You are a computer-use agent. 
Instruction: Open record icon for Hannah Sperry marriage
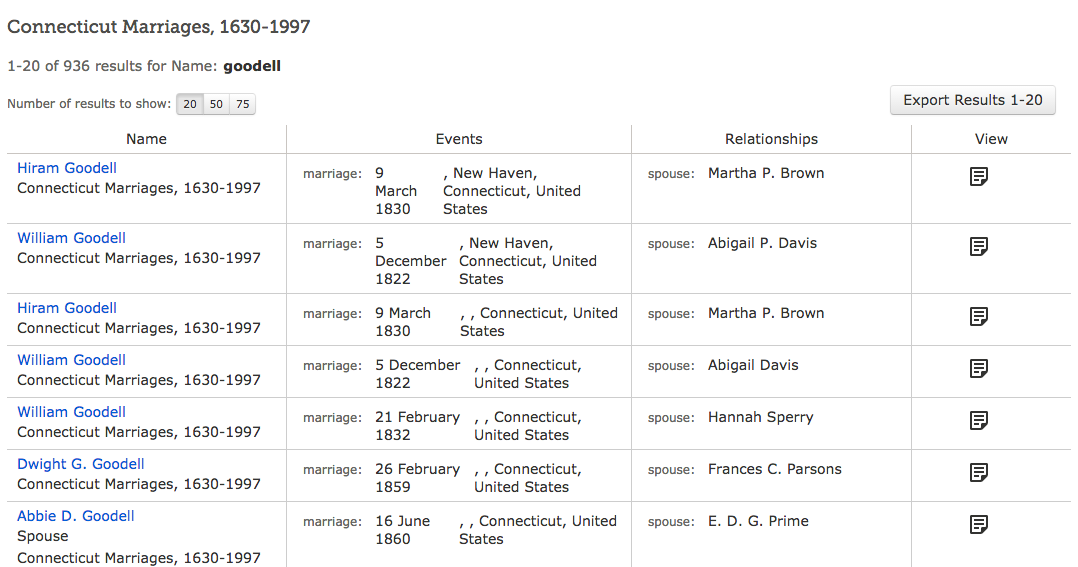(979, 421)
